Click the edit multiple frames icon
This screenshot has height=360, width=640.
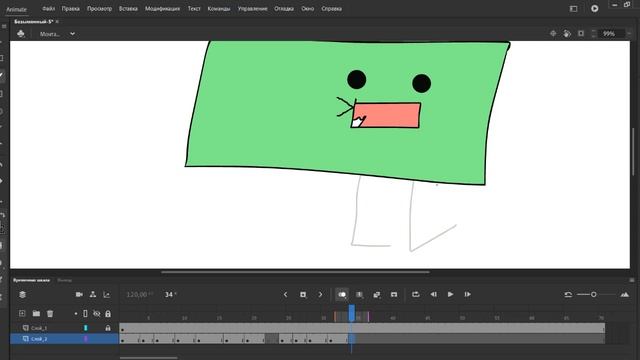pos(360,294)
